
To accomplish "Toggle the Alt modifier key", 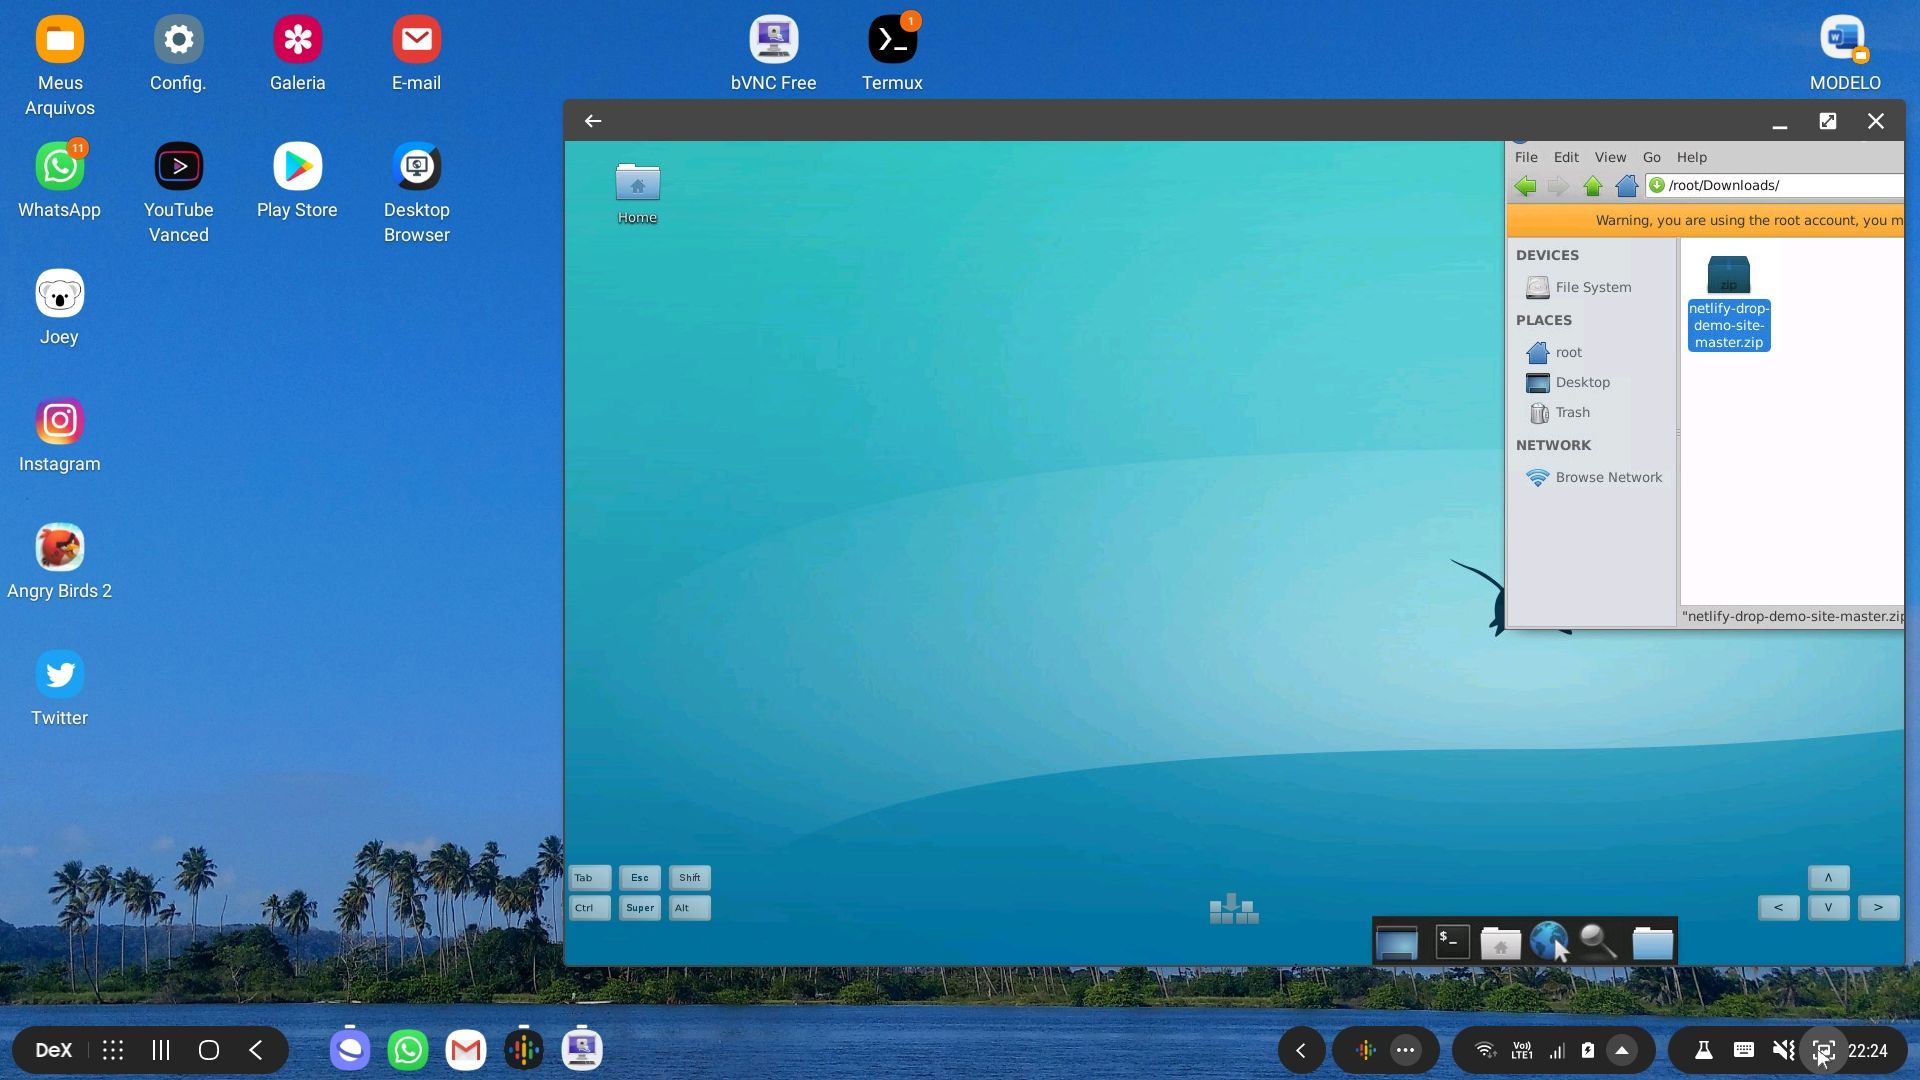I will [690, 908].
